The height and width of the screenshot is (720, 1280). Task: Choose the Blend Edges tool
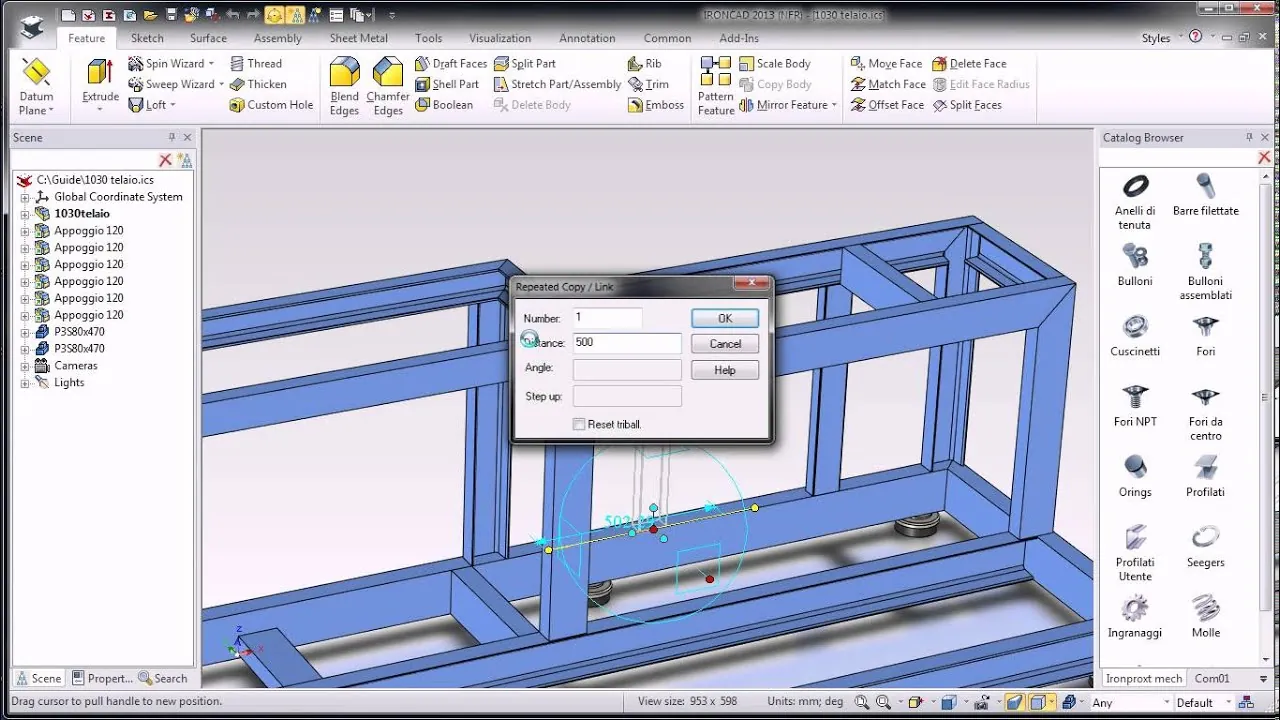[345, 86]
